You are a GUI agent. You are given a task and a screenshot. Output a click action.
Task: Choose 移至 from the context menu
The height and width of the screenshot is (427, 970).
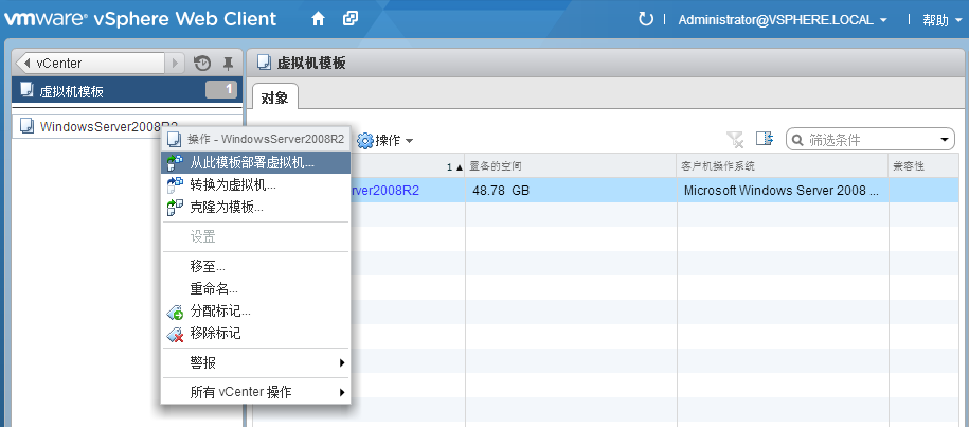coord(256,267)
